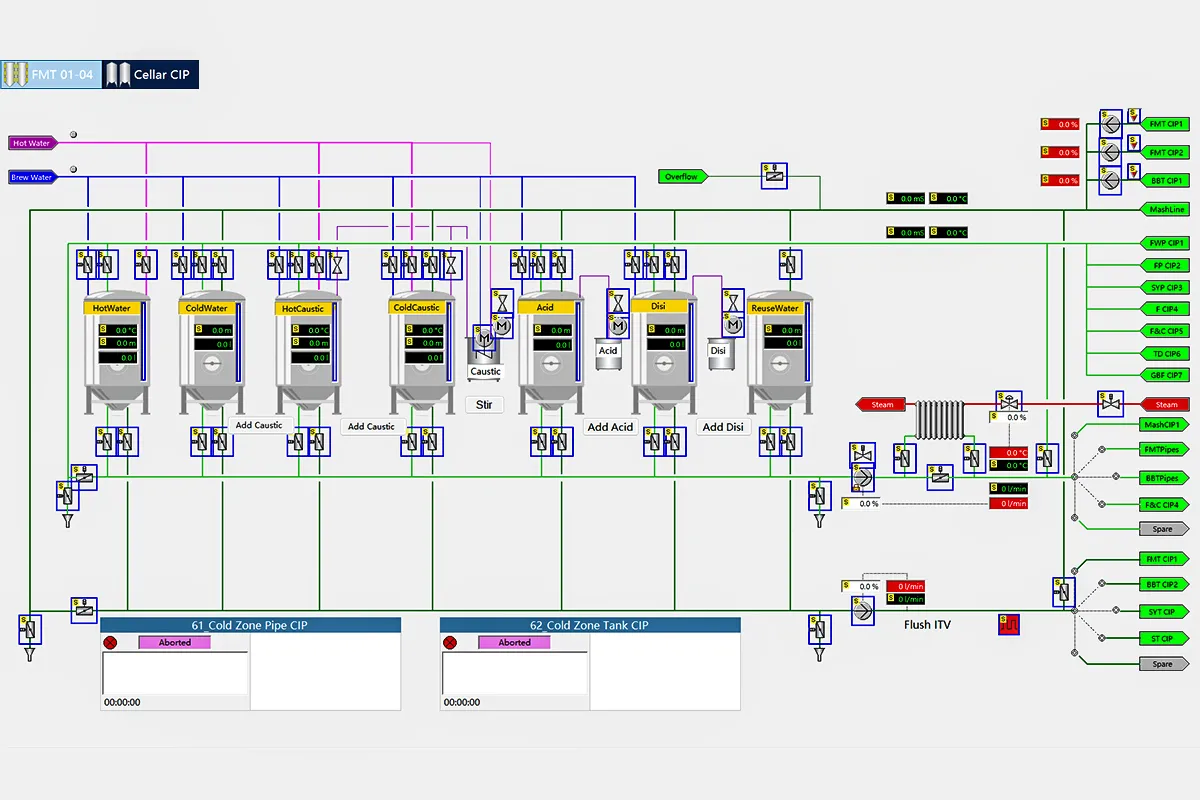The height and width of the screenshot is (800, 1200).
Task: Open the valve above the Caustic stirrer pot
Action: click(502, 302)
